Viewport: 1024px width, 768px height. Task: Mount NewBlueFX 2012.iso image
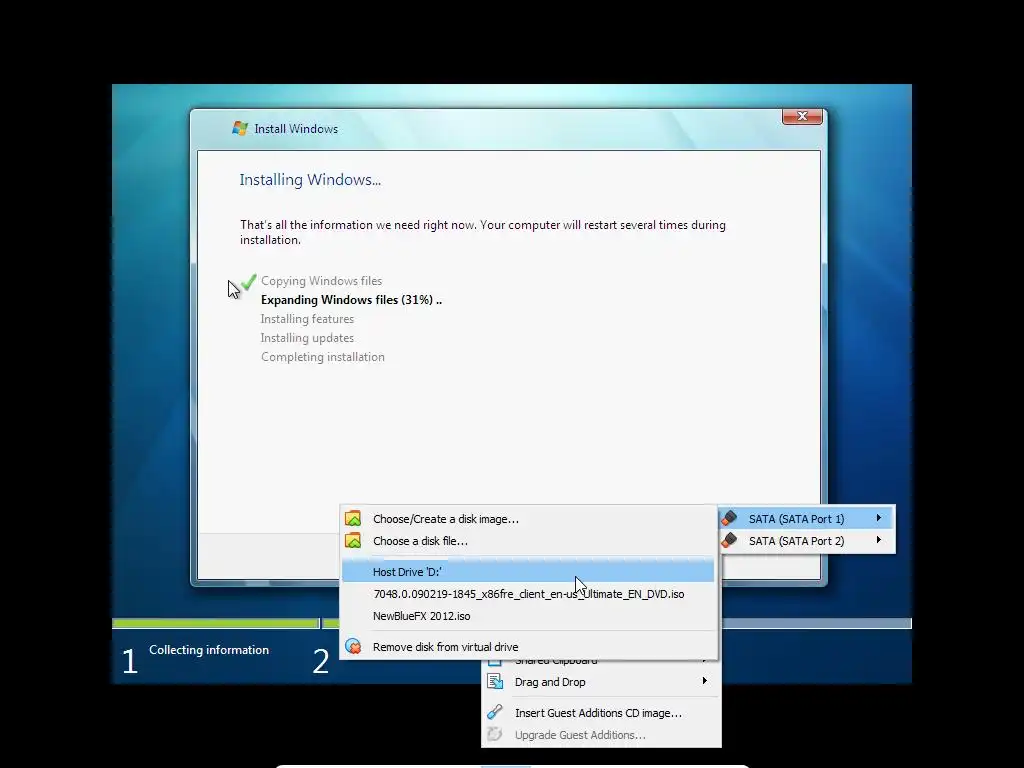[x=528, y=616]
